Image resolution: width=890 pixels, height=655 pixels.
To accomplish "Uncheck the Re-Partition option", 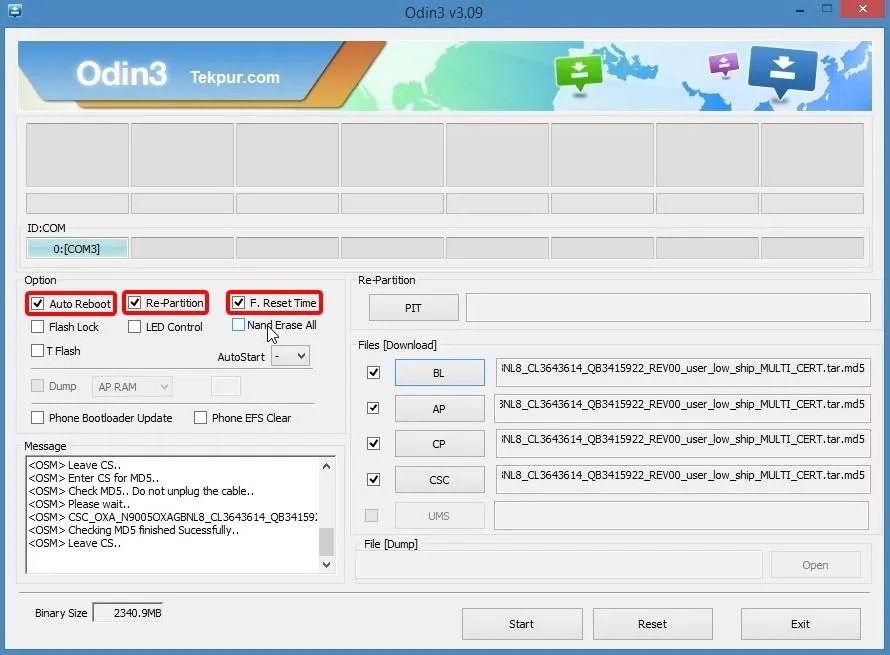I will coord(135,303).
